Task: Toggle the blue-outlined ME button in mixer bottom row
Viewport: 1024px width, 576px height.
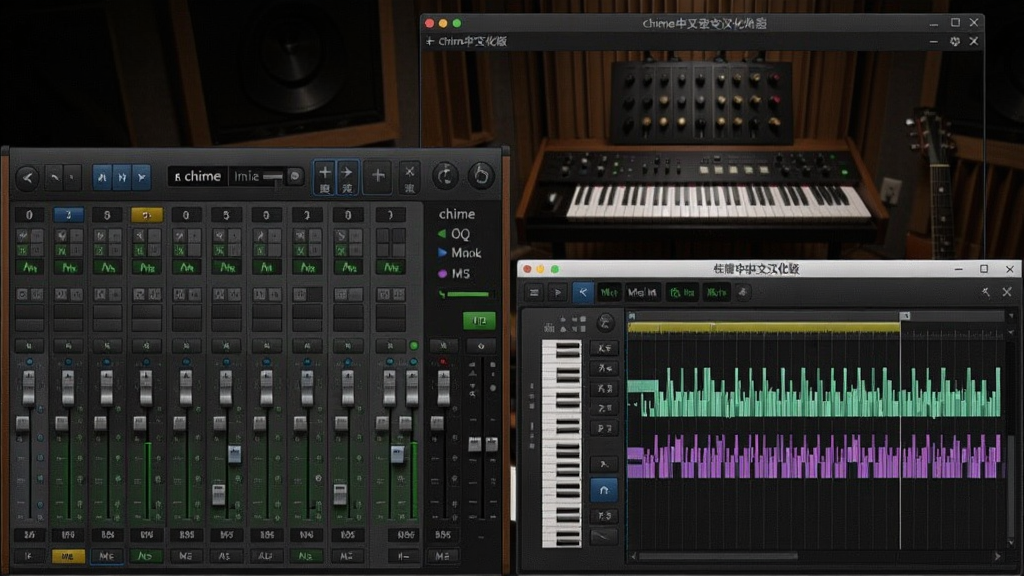Action: click(106, 556)
